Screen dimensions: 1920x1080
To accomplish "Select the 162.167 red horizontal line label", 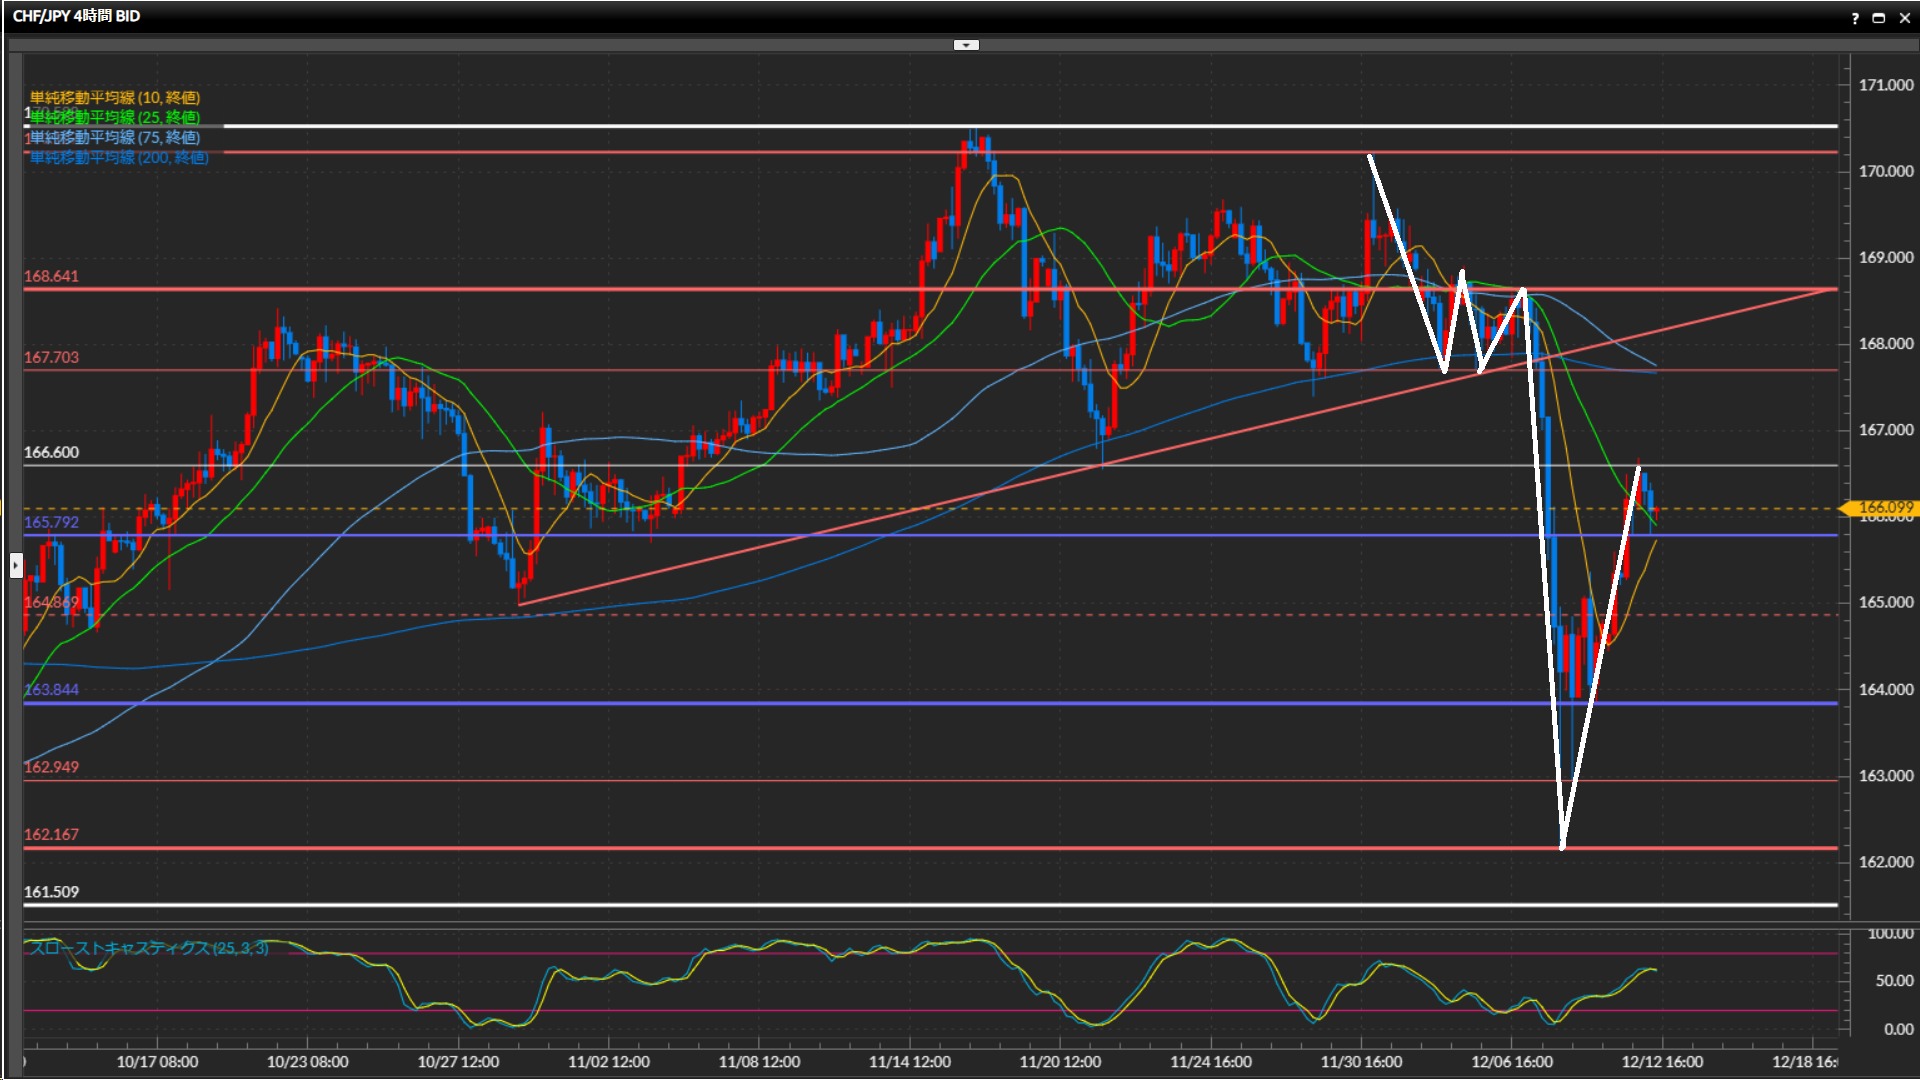I will coord(51,834).
